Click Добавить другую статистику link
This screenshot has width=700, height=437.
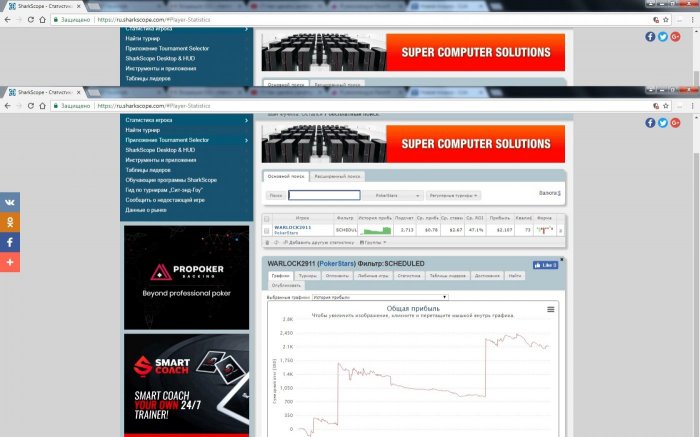pos(319,242)
